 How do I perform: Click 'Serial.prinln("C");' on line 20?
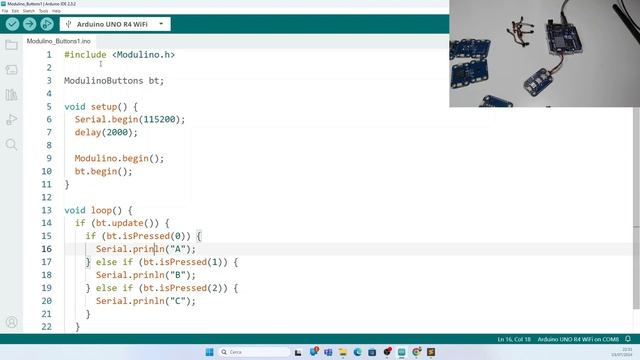pos(146,301)
